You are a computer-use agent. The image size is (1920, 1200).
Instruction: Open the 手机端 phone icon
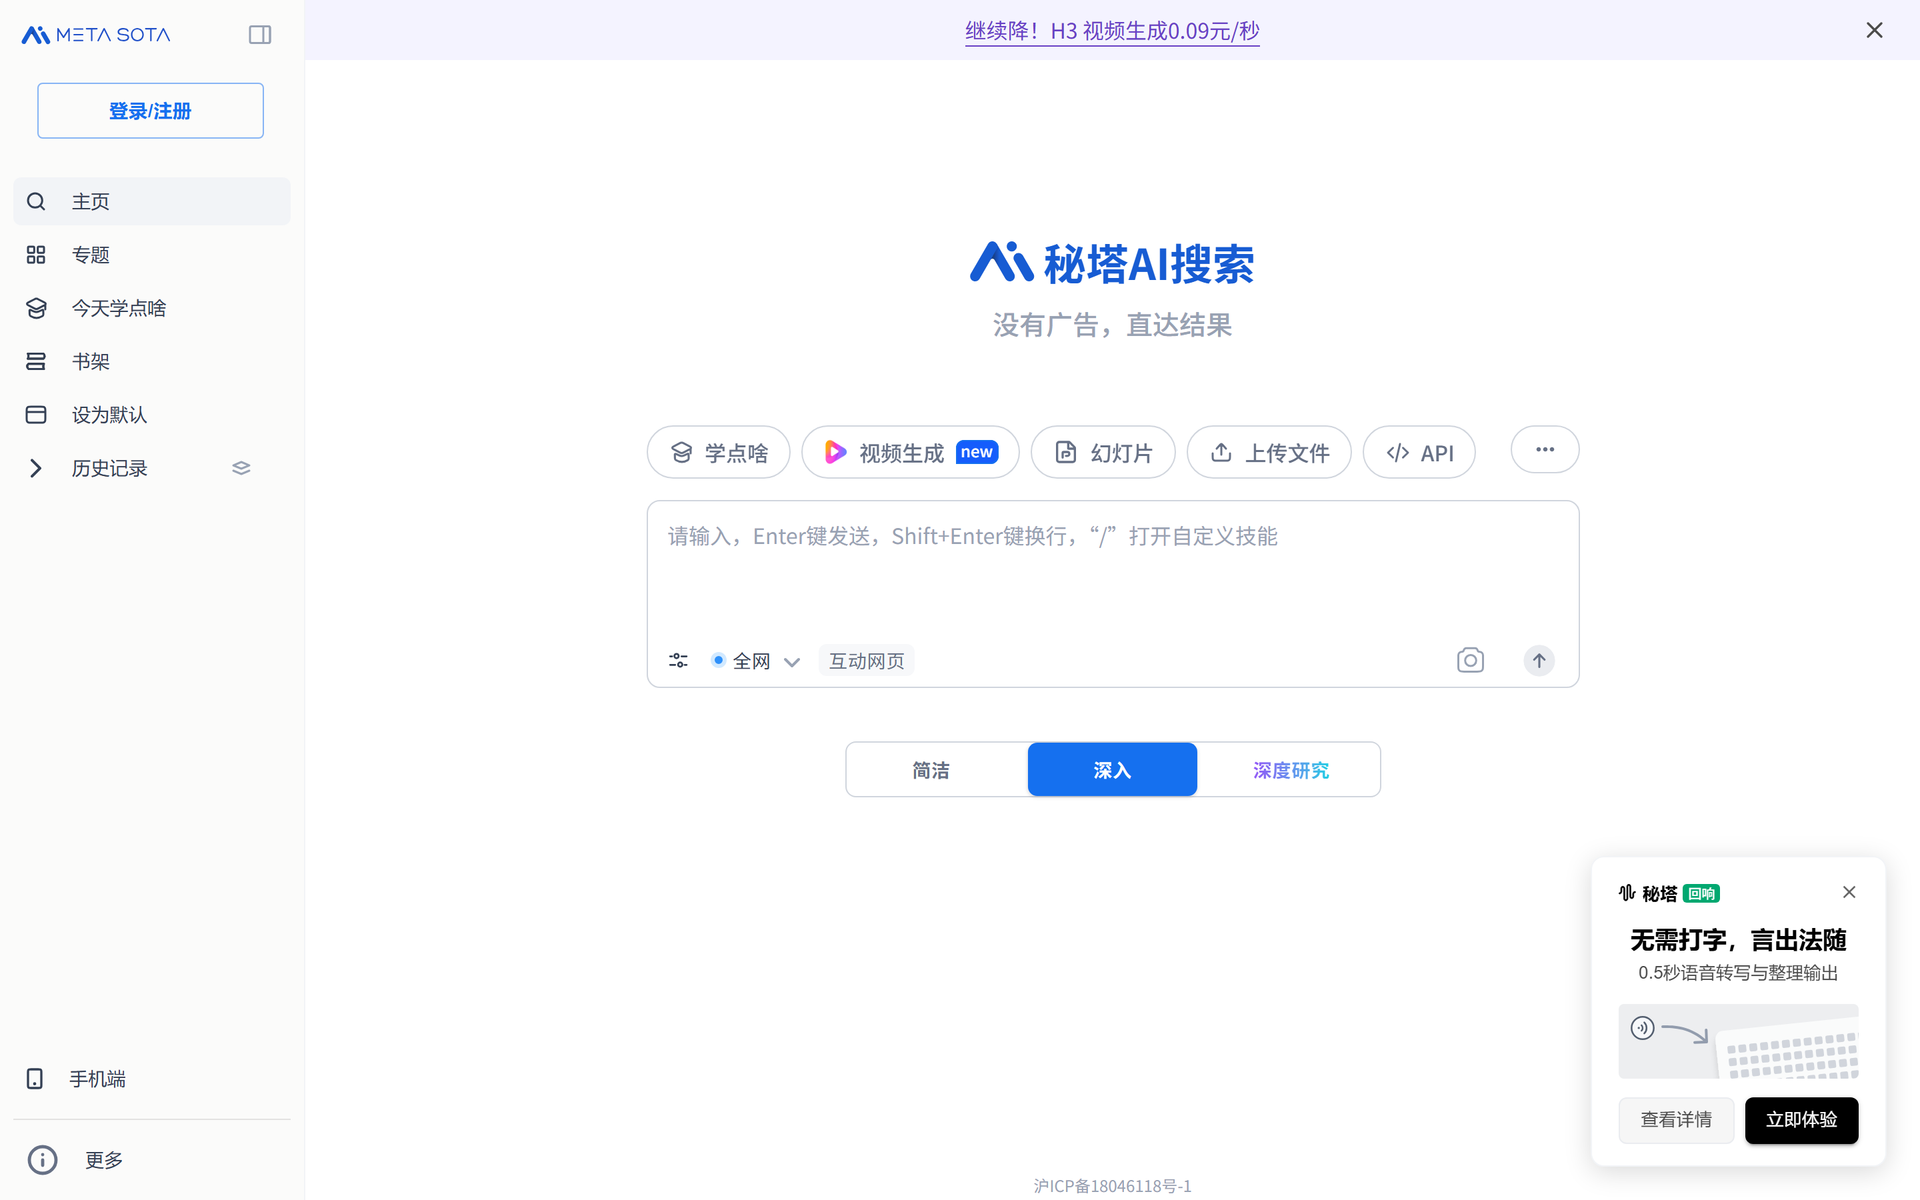click(35, 1079)
